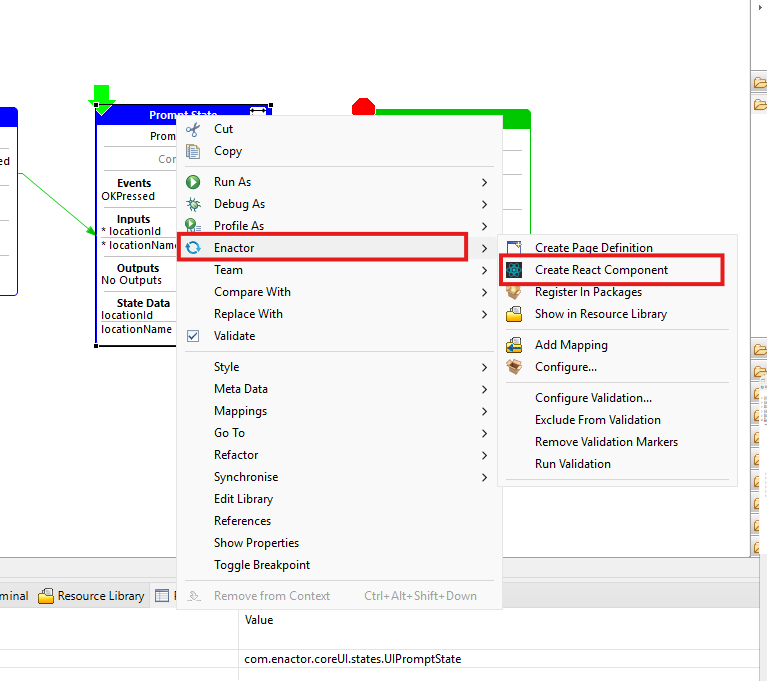Click the Create Page Definition icon
The image size is (767, 681).
[515, 248]
